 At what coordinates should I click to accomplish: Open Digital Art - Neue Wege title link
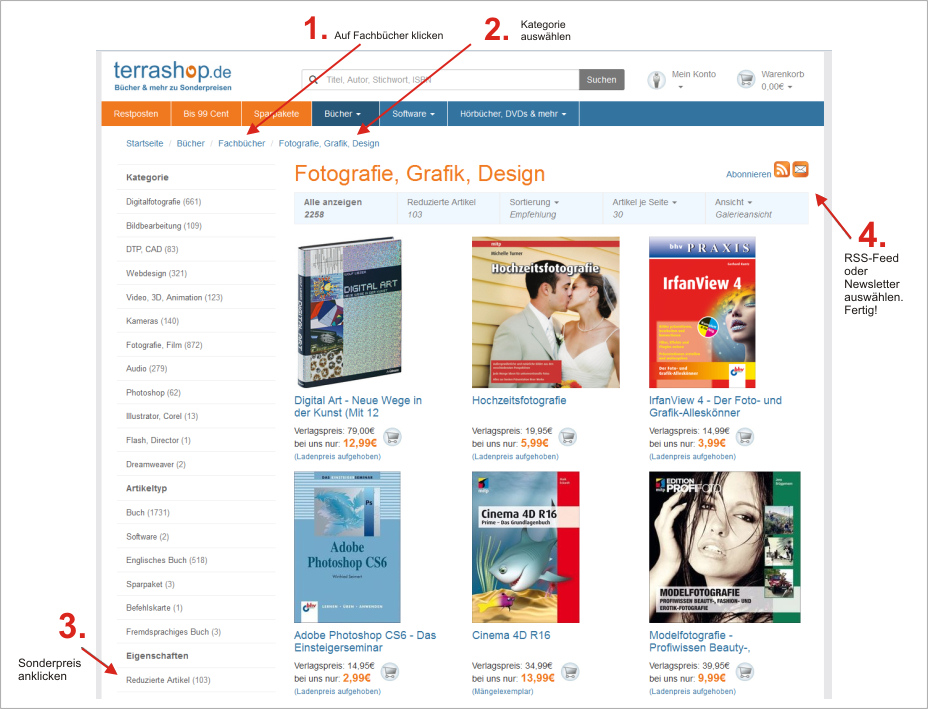coord(358,407)
